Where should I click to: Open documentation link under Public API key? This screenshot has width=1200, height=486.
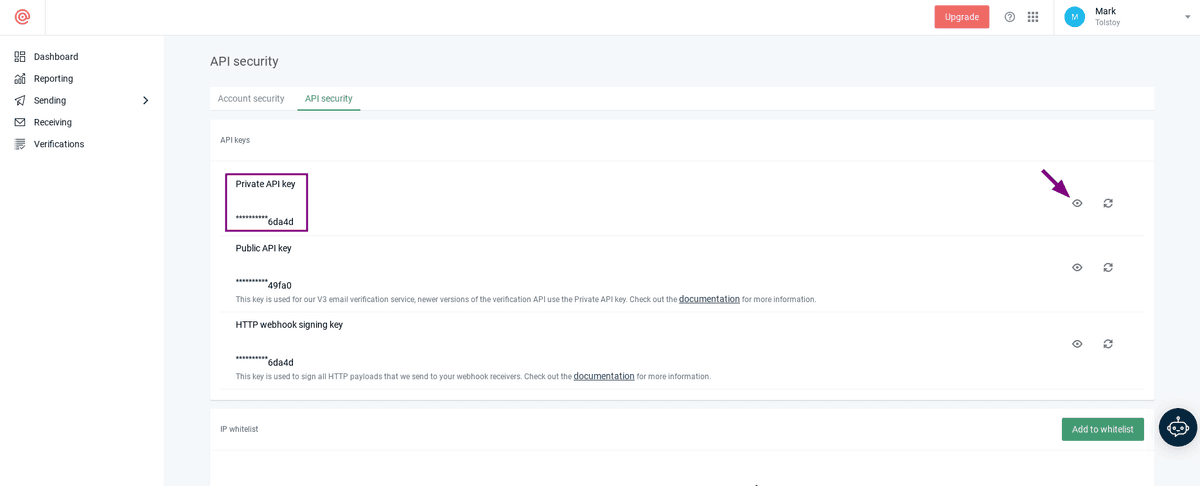pos(709,299)
